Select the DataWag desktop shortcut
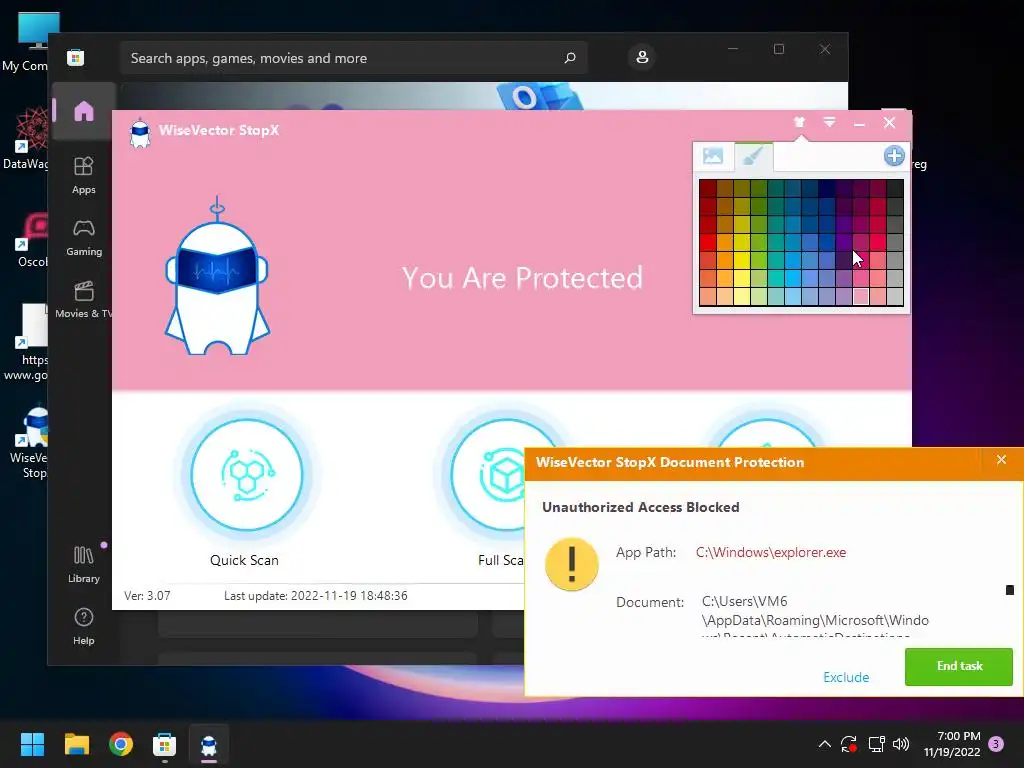The image size is (1024, 768). 26,139
